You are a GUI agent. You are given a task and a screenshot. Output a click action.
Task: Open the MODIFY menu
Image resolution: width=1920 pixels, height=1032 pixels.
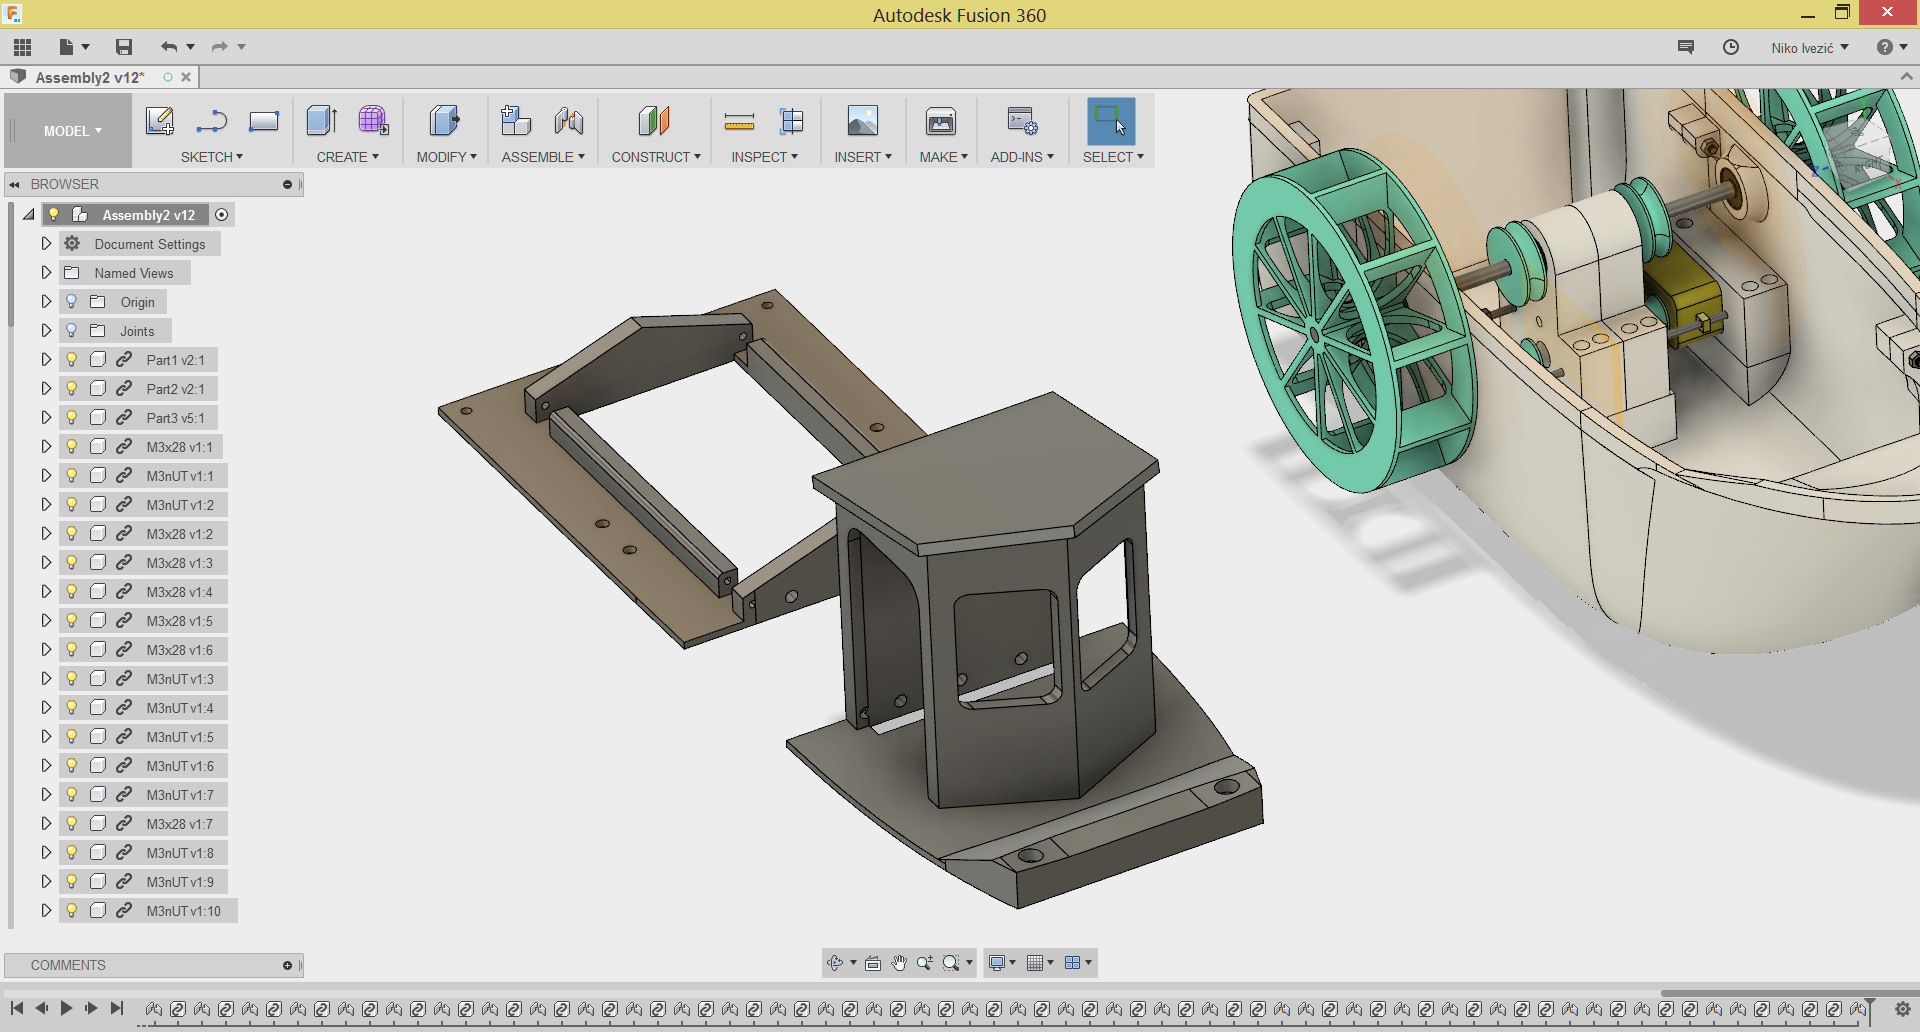[447, 157]
